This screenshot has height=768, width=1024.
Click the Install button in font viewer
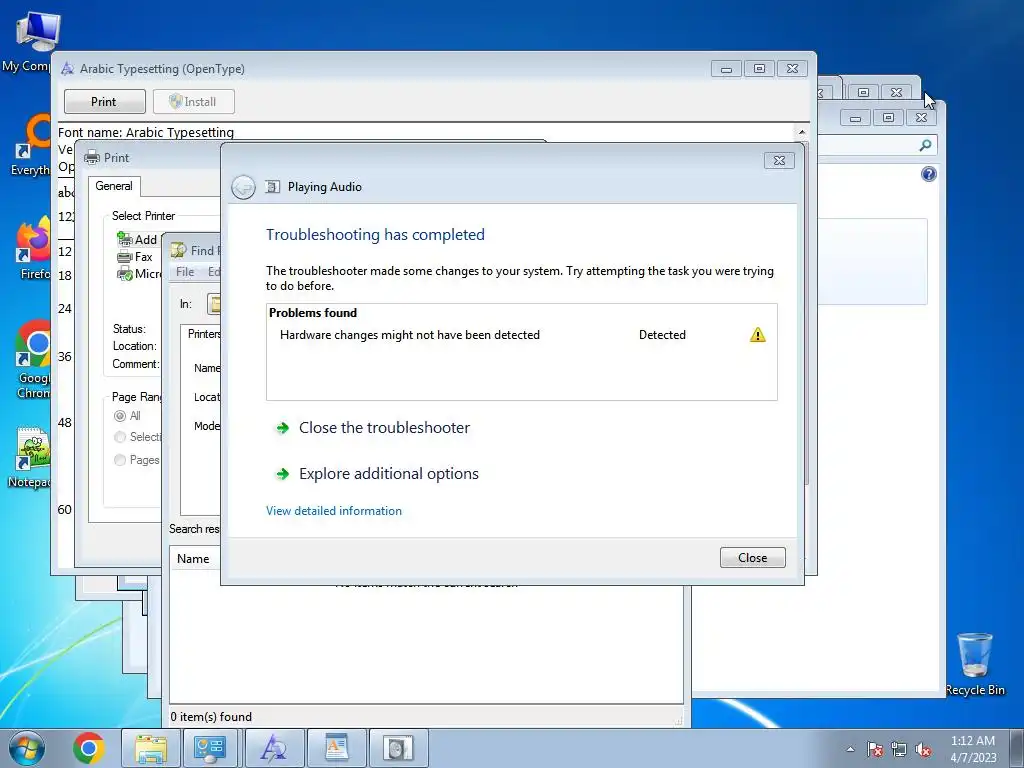coord(193,102)
